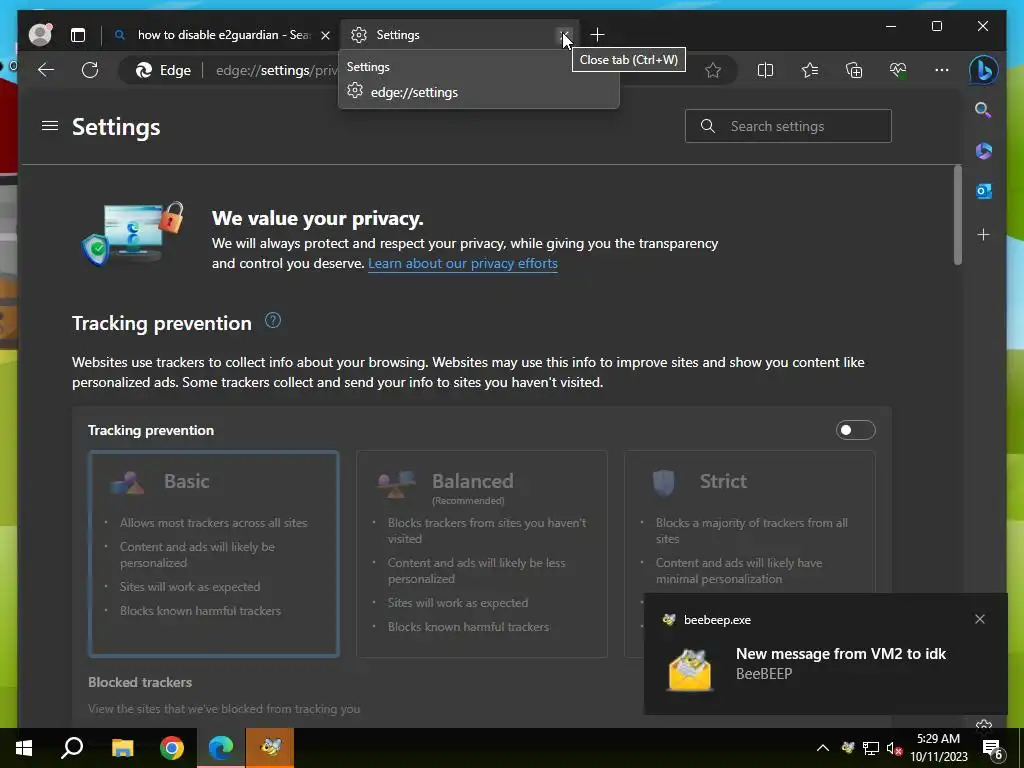Open File Explorer from taskbar
Viewport: 1024px width, 768px height.
122,748
